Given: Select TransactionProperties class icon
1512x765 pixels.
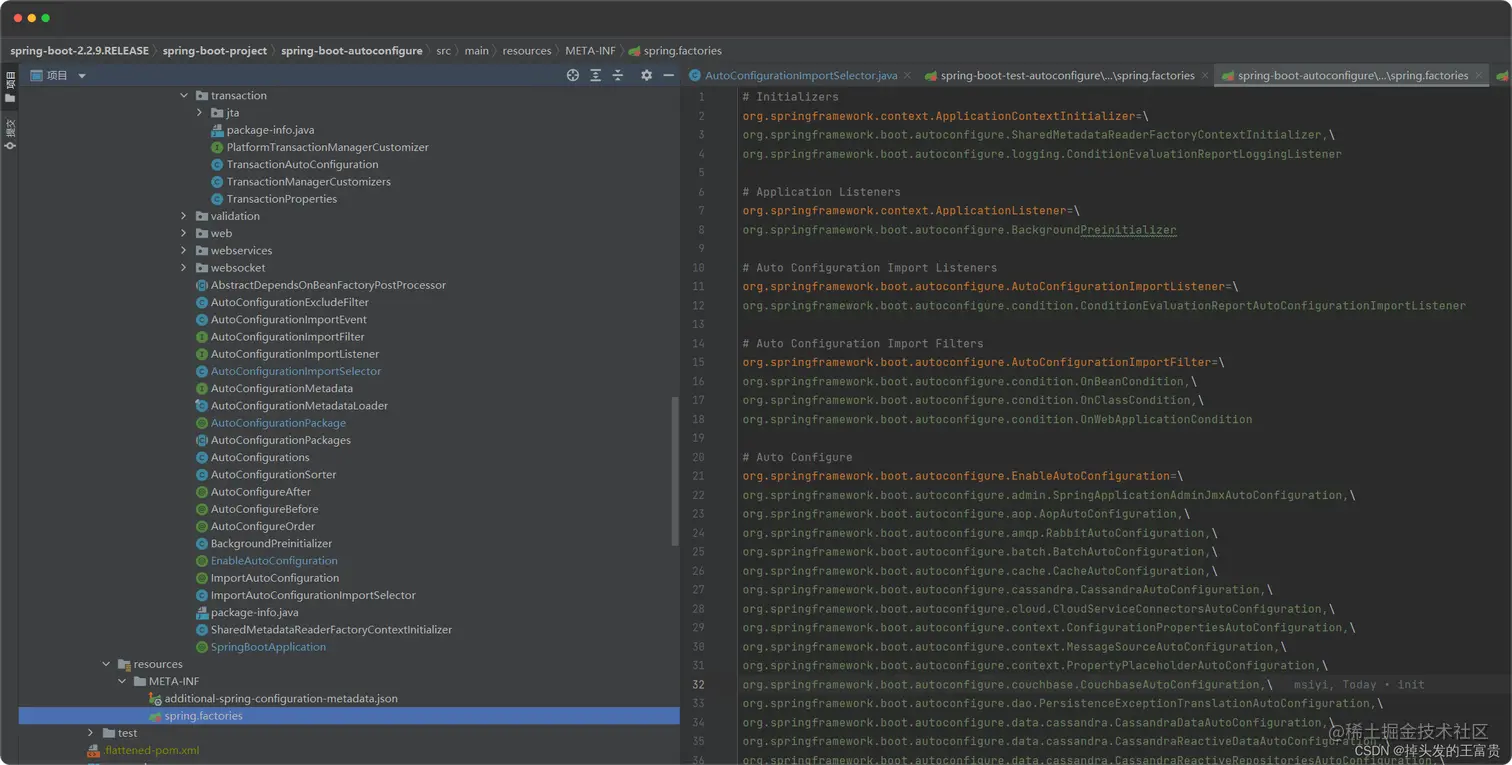Looking at the screenshot, I should pos(217,199).
